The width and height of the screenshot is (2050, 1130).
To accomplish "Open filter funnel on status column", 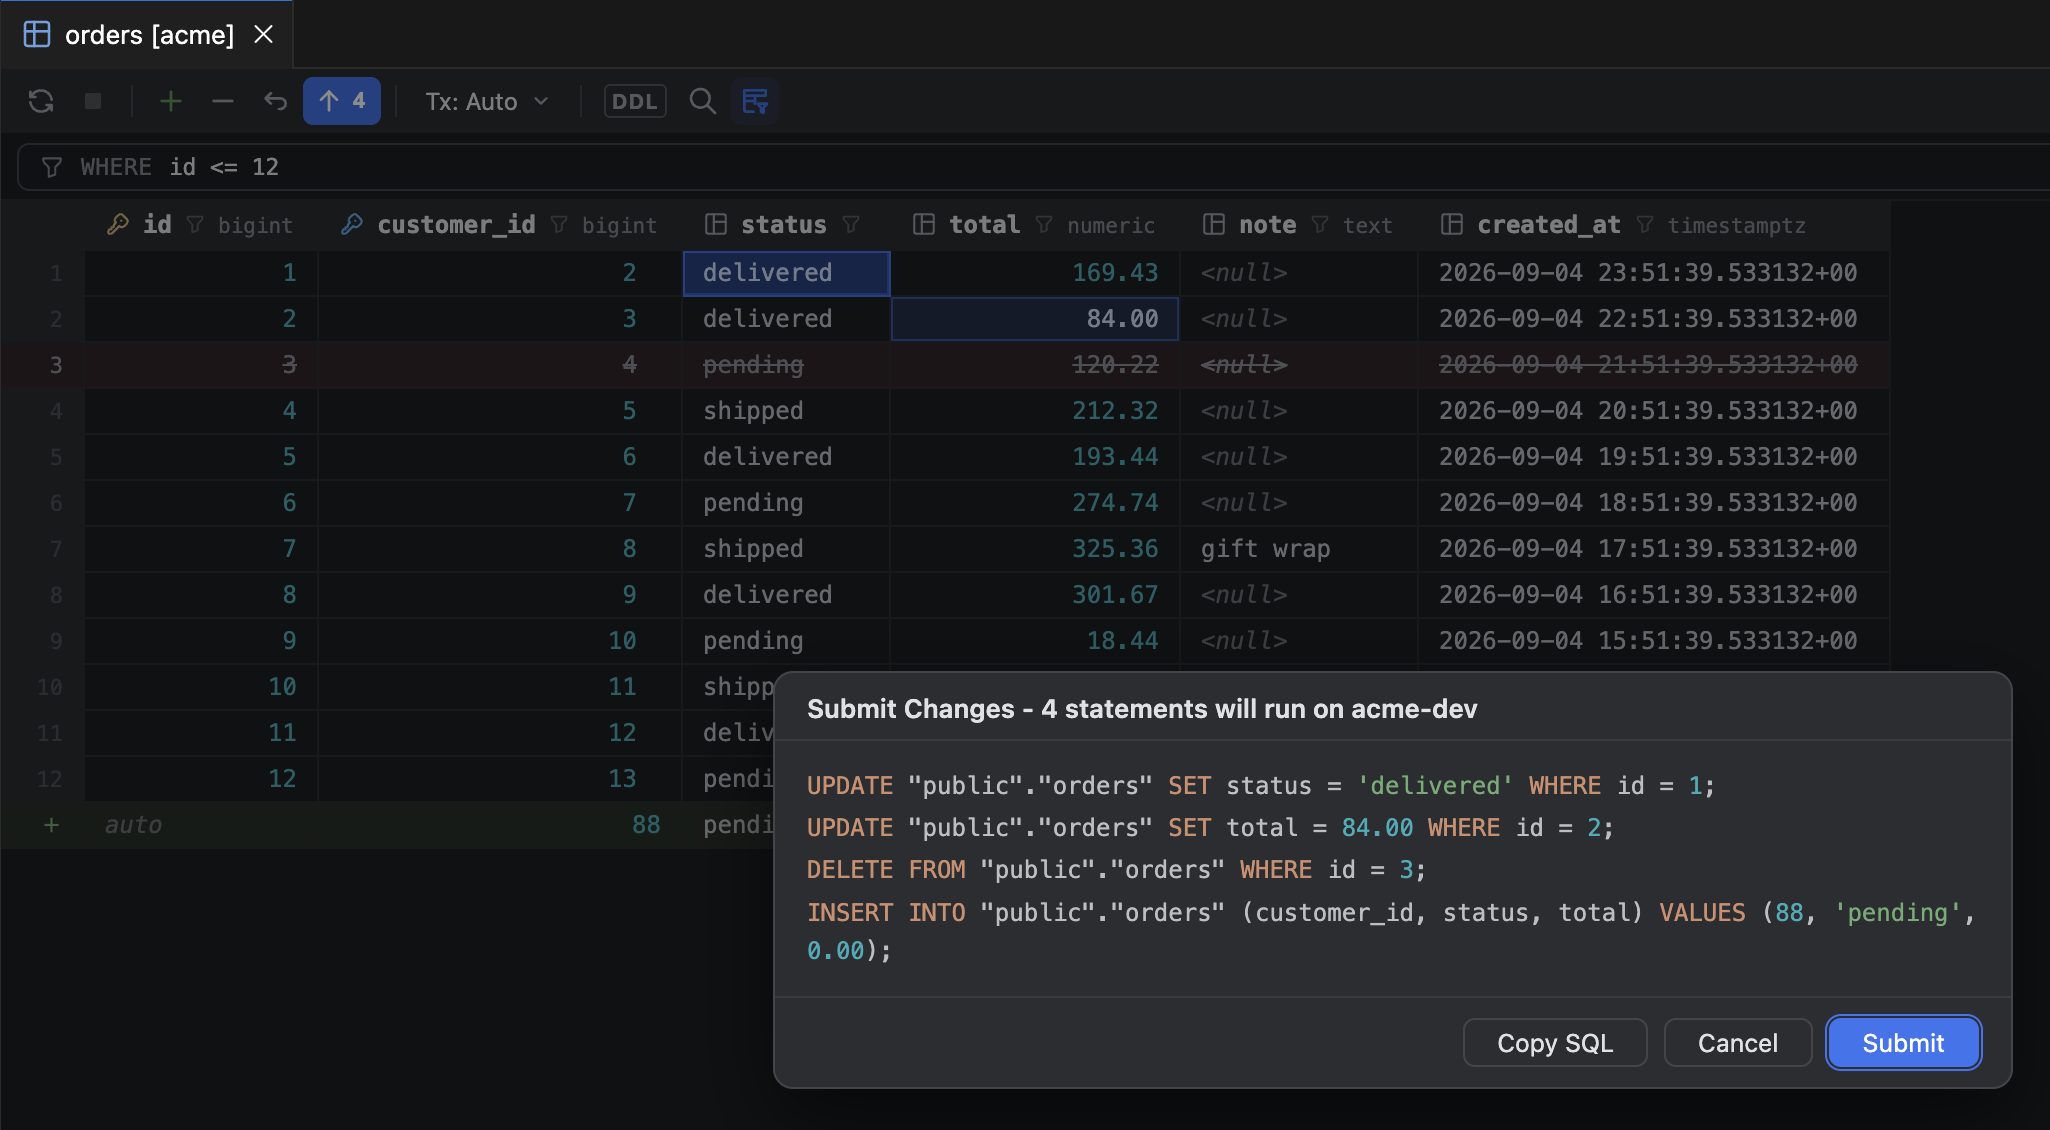I will pyautogui.click(x=851, y=225).
